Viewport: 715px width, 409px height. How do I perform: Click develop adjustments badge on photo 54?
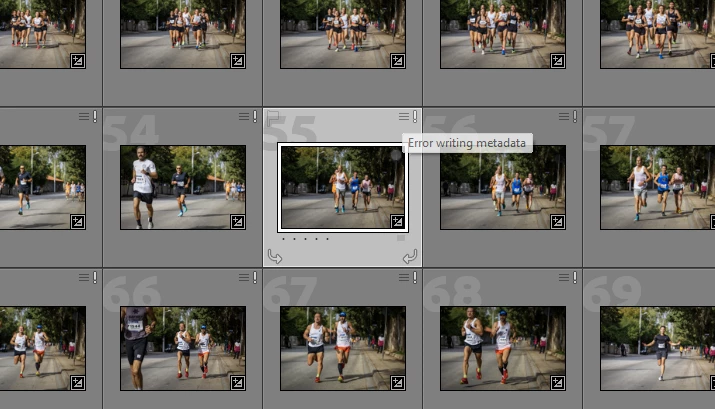point(238,222)
